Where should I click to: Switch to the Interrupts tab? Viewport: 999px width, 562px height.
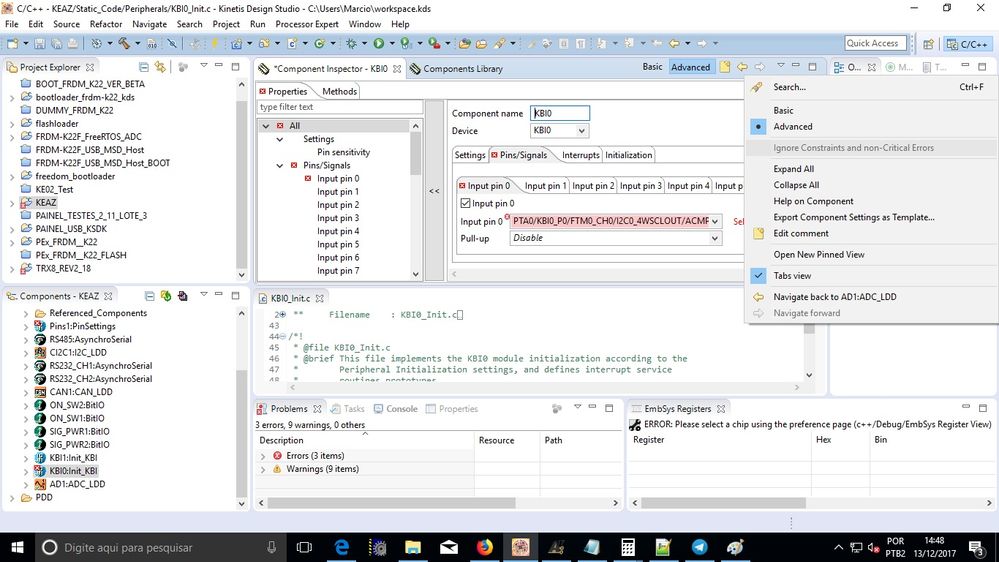click(580, 155)
